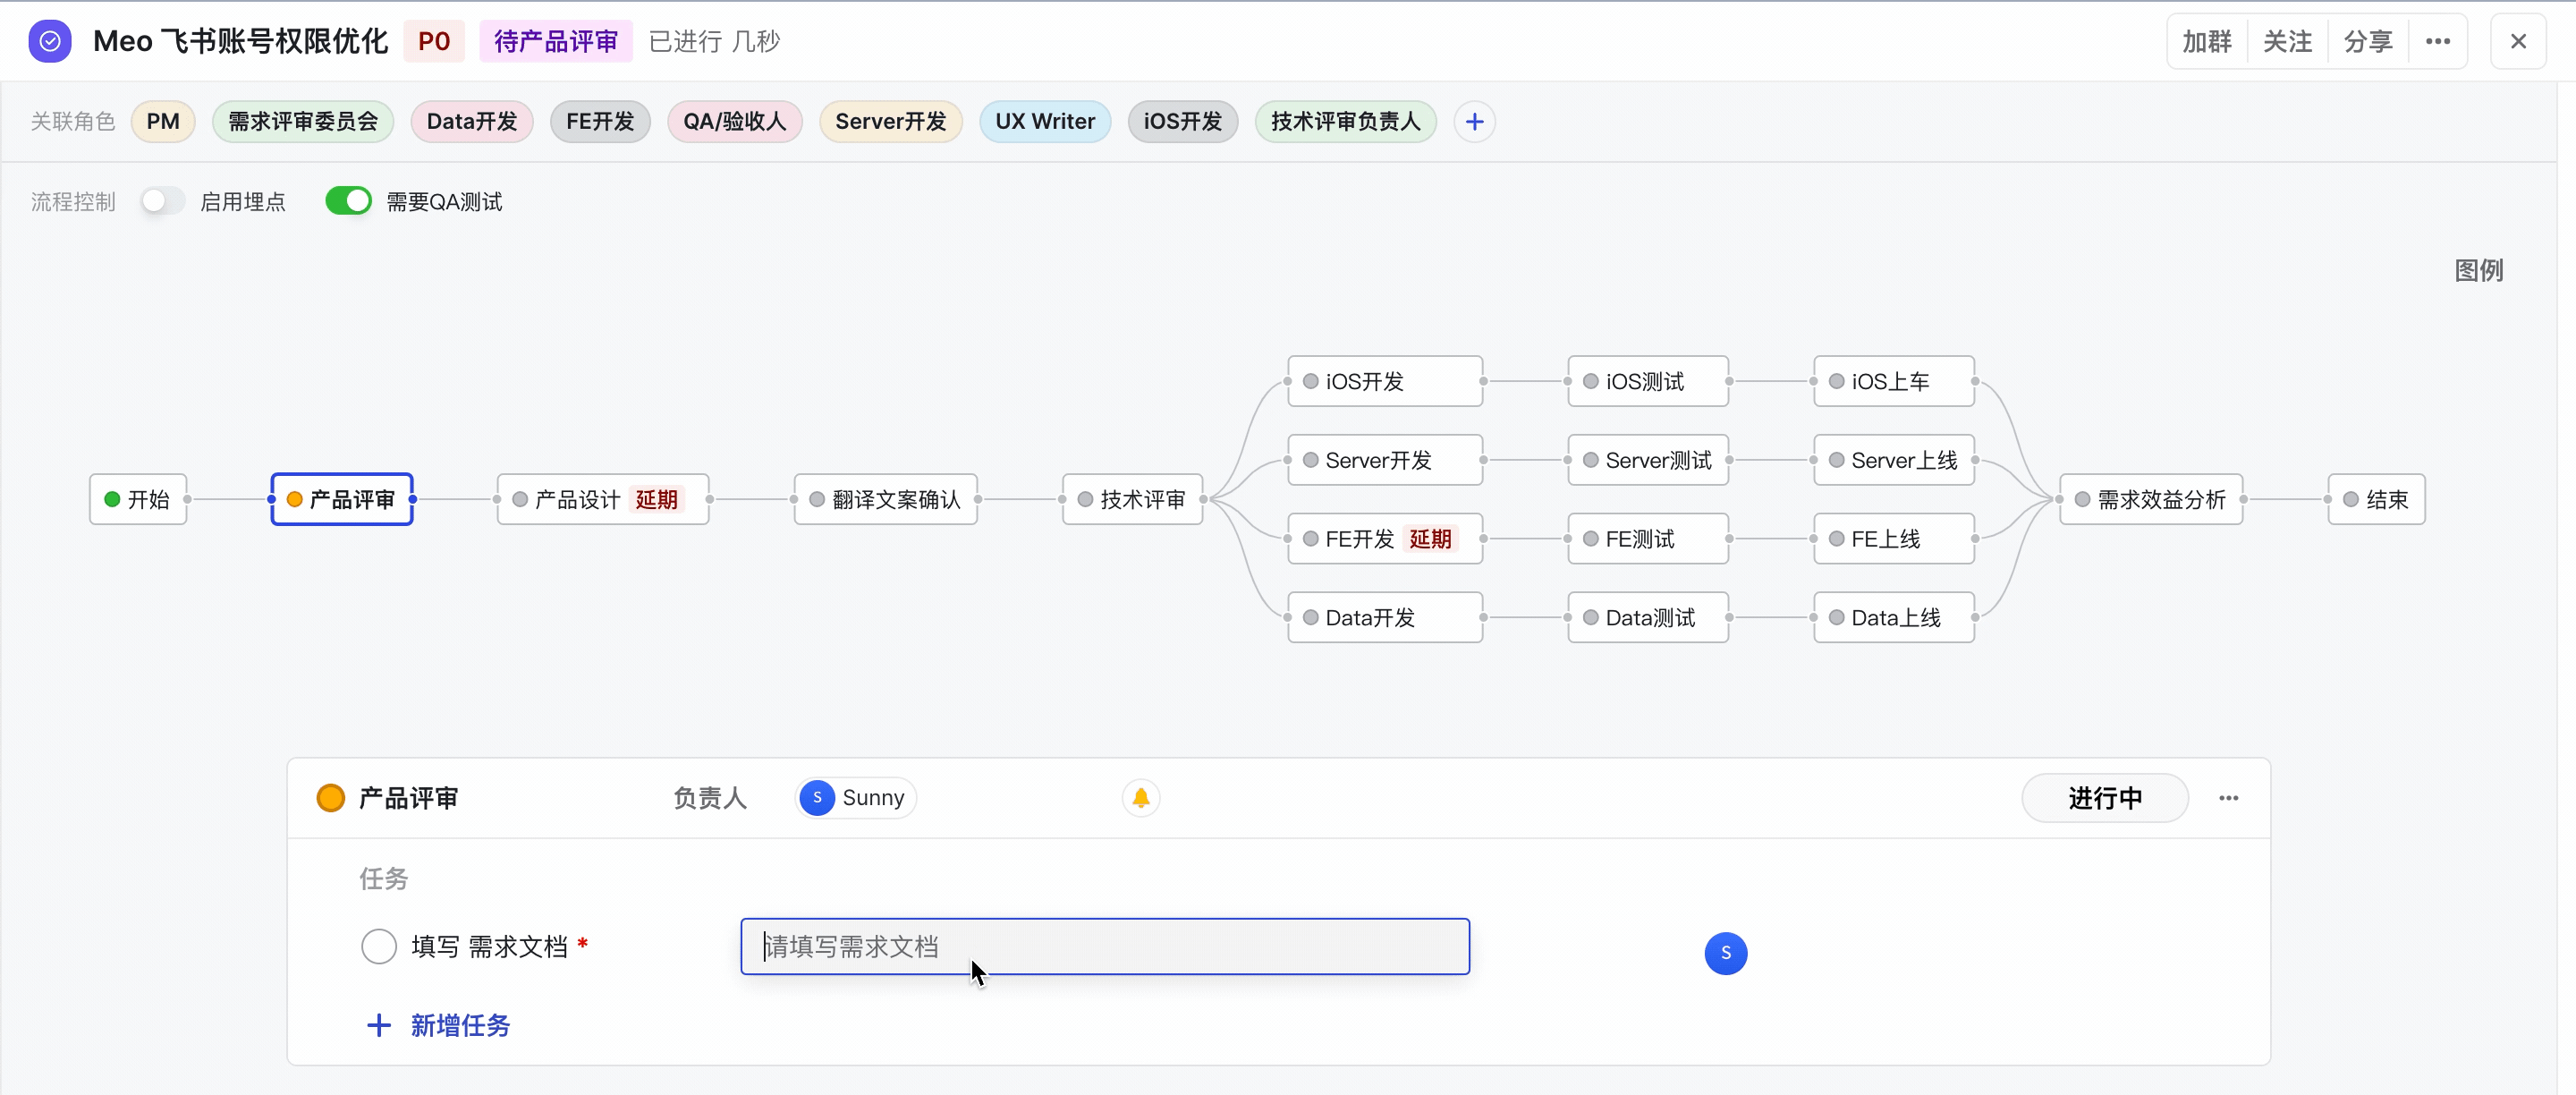Disable the 需要QA测试 toggle
The image size is (2576, 1095).
(348, 202)
